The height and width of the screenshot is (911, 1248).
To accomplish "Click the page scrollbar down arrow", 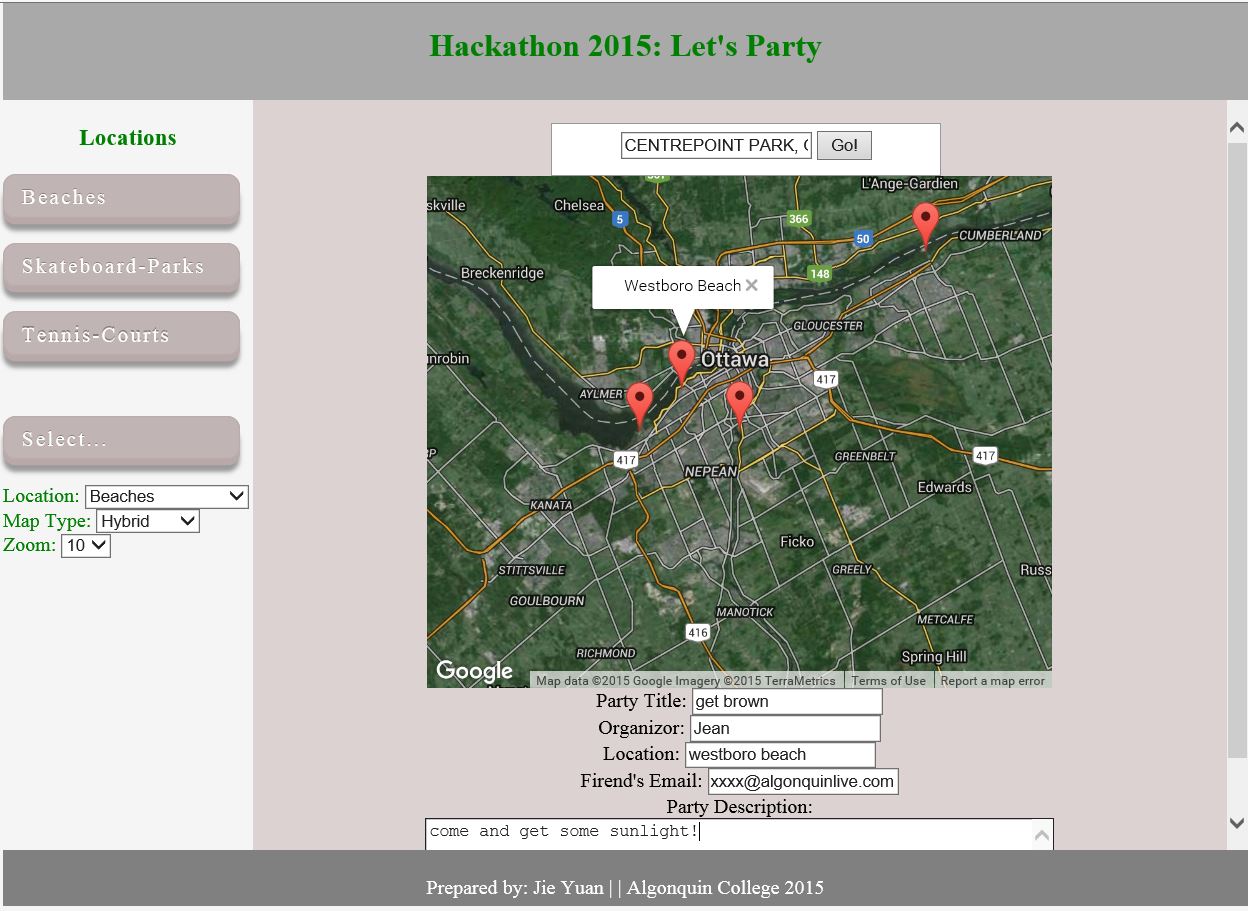I will (1237, 823).
